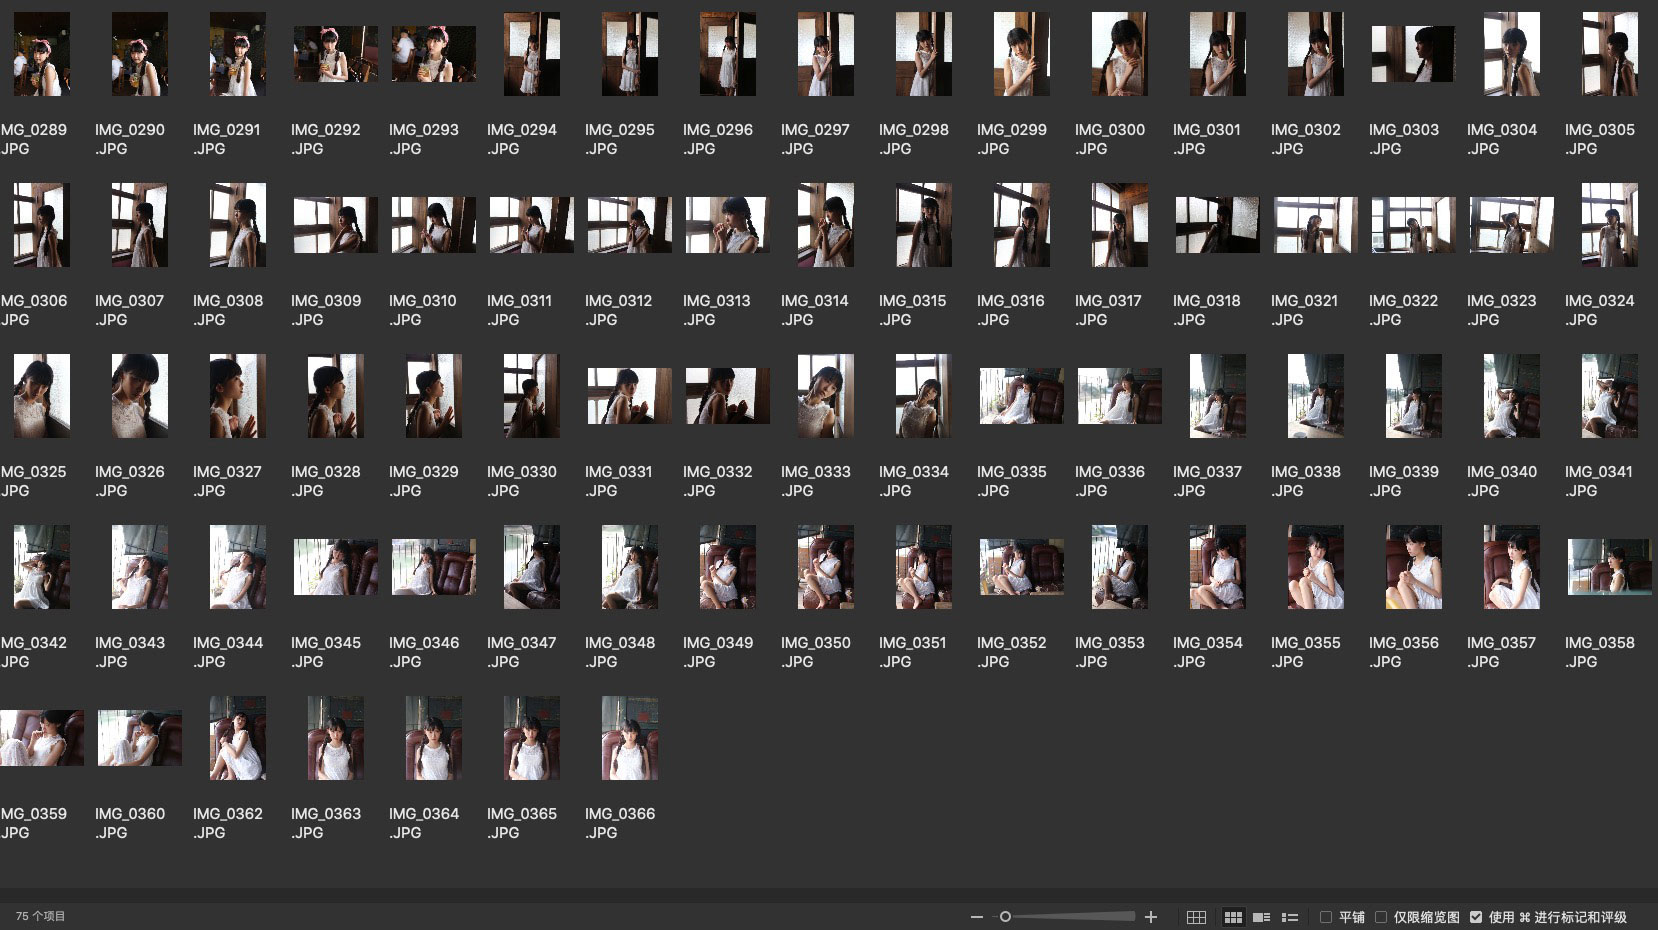Click the minus icon to shrink thumbnails
Viewport: 1658px width, 930px height.
click(x=976, y=917)
